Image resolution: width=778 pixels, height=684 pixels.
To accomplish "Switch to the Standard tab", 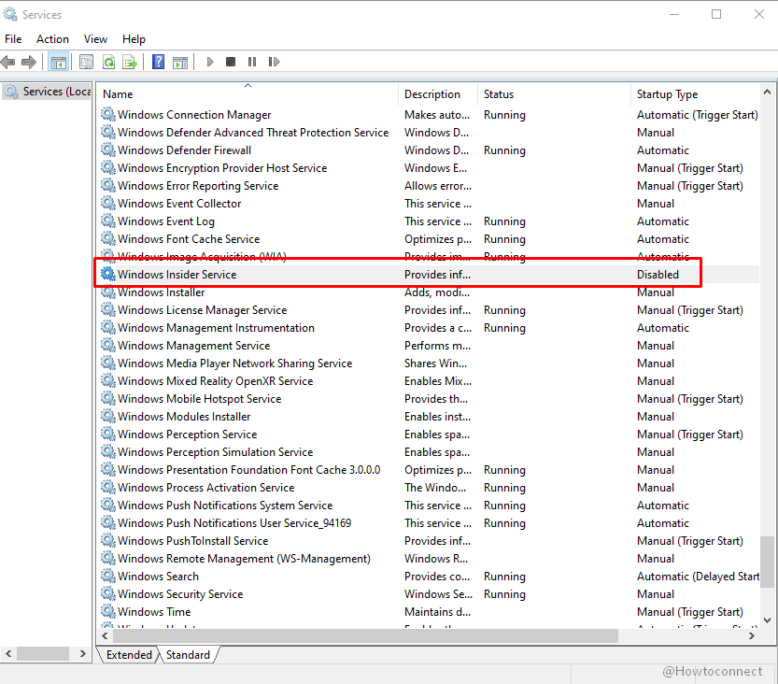I will (x=188, y=655).
